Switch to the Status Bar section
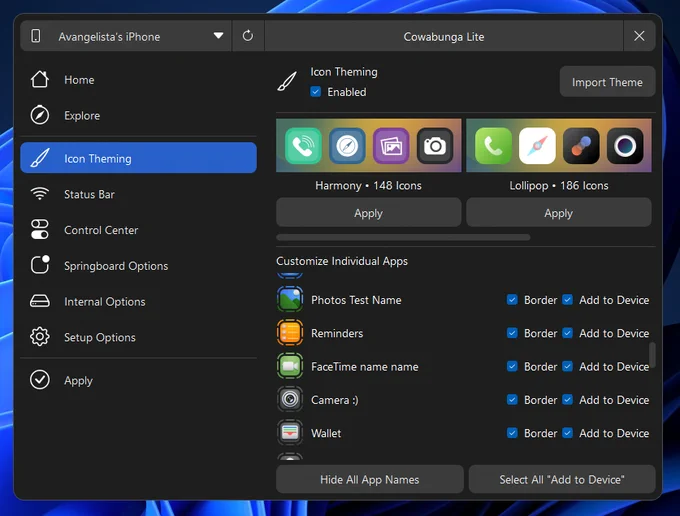Image resolution: width=680 pixels, height=516 pixels. tap(138, 194)
